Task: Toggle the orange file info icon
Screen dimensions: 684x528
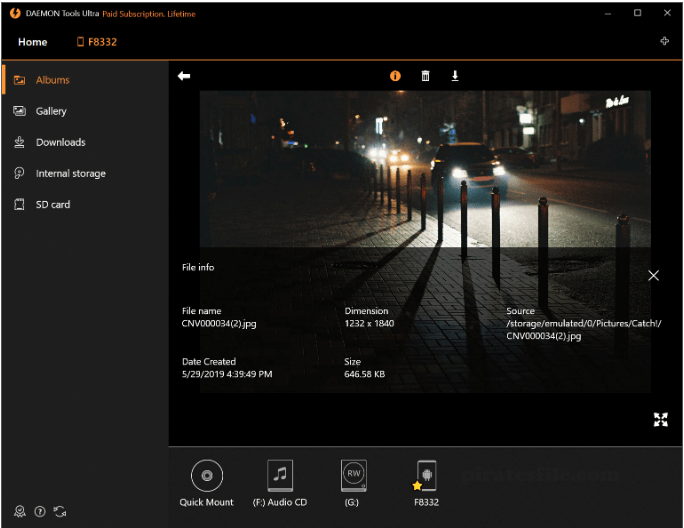Action: (x=395, y=76)
